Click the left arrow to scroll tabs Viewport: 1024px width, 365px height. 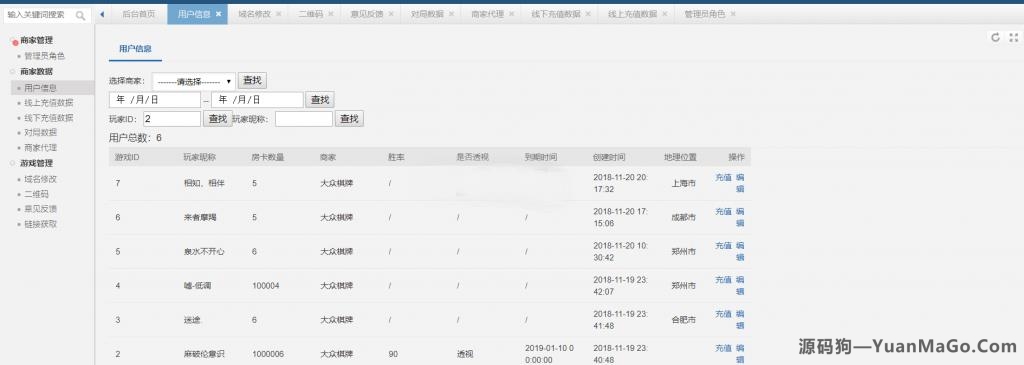tap(103, 14)
